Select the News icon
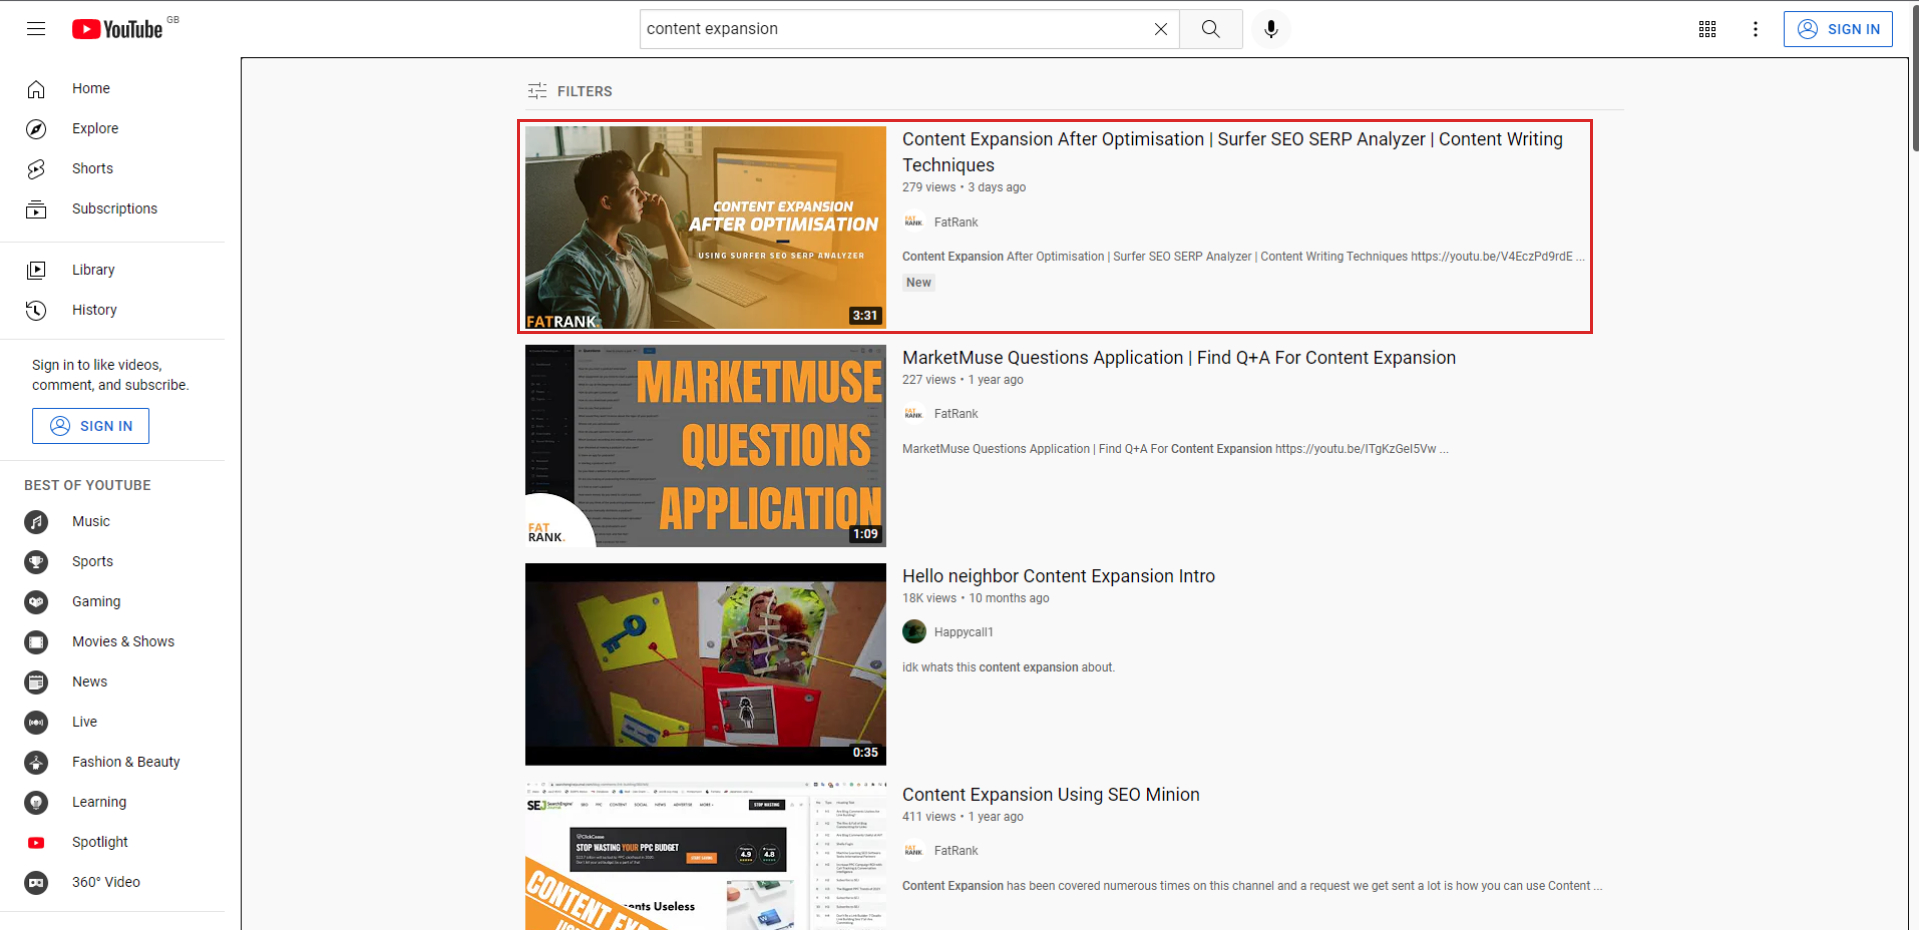This screenshot has width=1919, height=930. pos(36,682)
